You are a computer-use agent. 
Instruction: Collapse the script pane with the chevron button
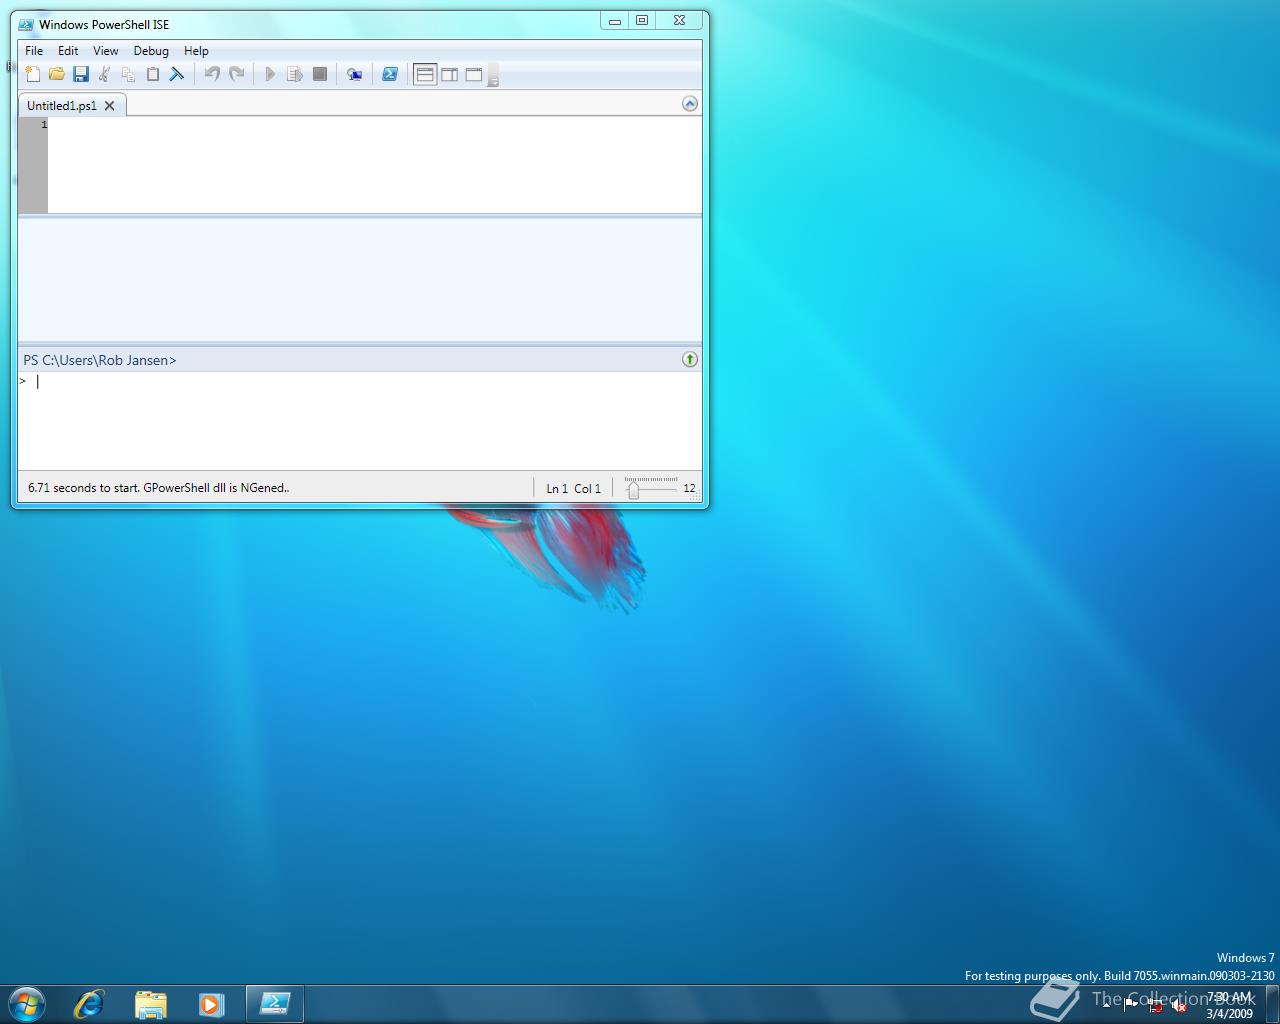689,104
